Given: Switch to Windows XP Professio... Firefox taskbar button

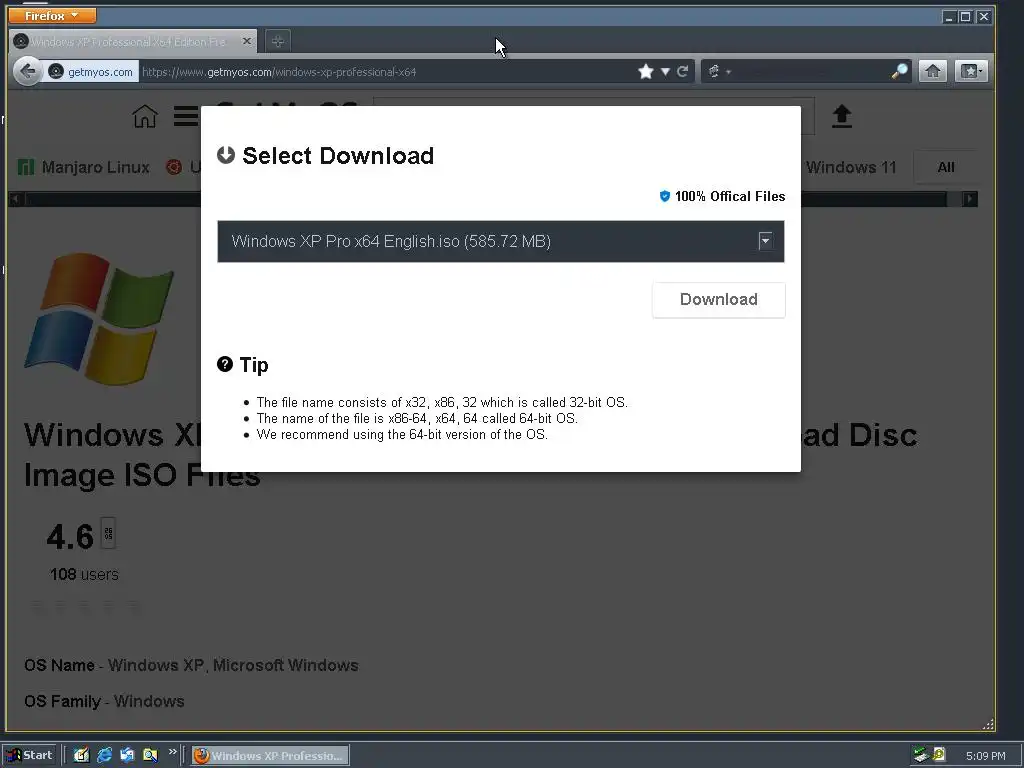Looking at the screenshot, I should [270, 756].
